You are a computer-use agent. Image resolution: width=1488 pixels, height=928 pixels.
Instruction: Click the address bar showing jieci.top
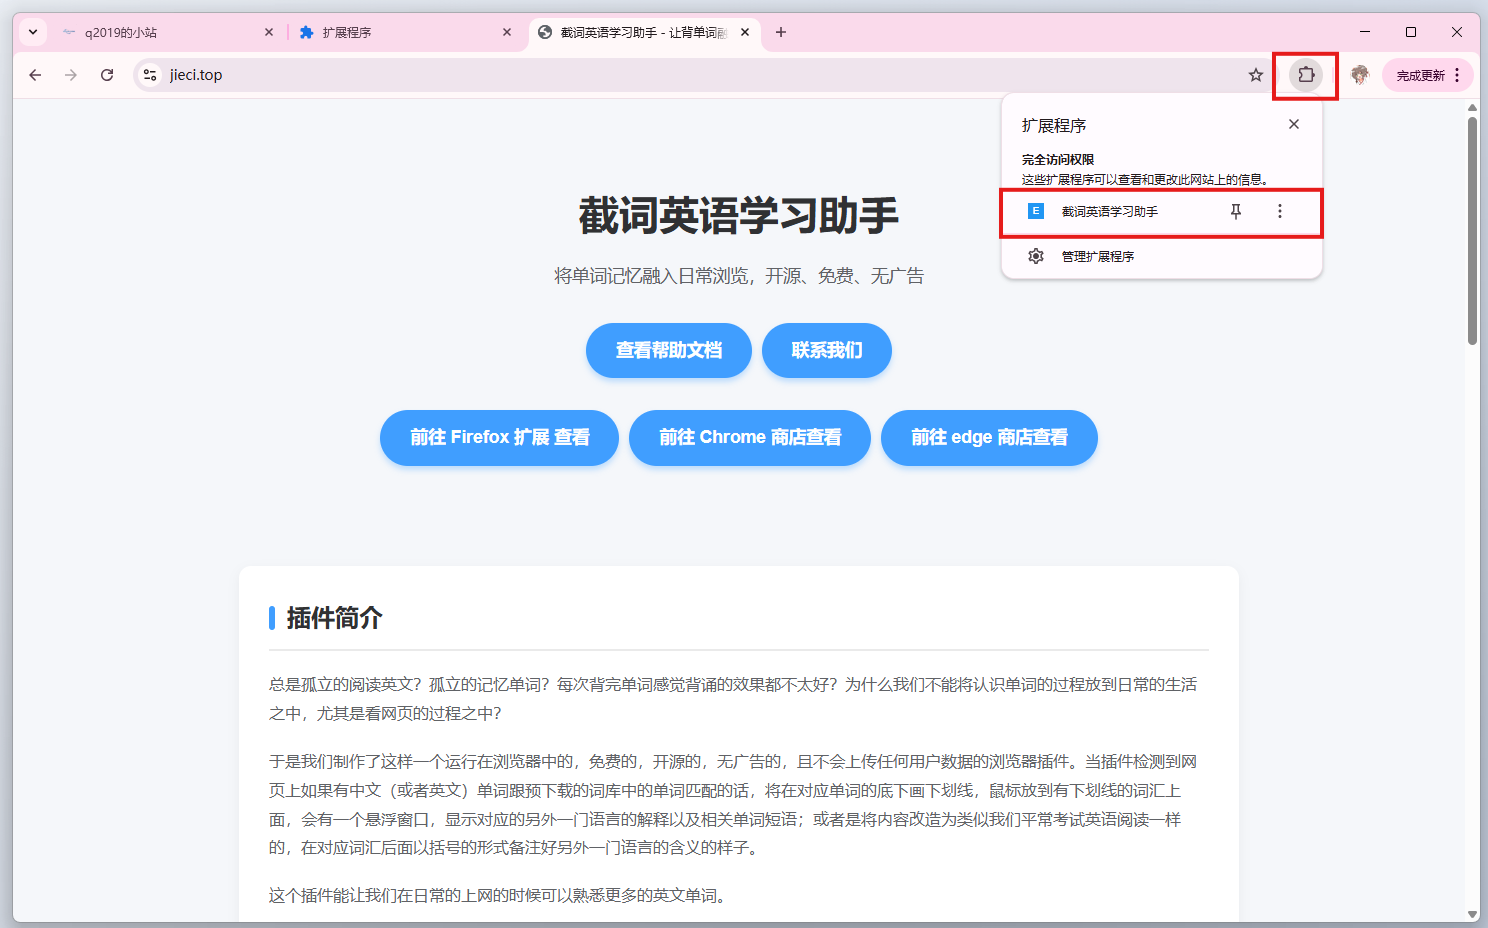click(700, 75)
